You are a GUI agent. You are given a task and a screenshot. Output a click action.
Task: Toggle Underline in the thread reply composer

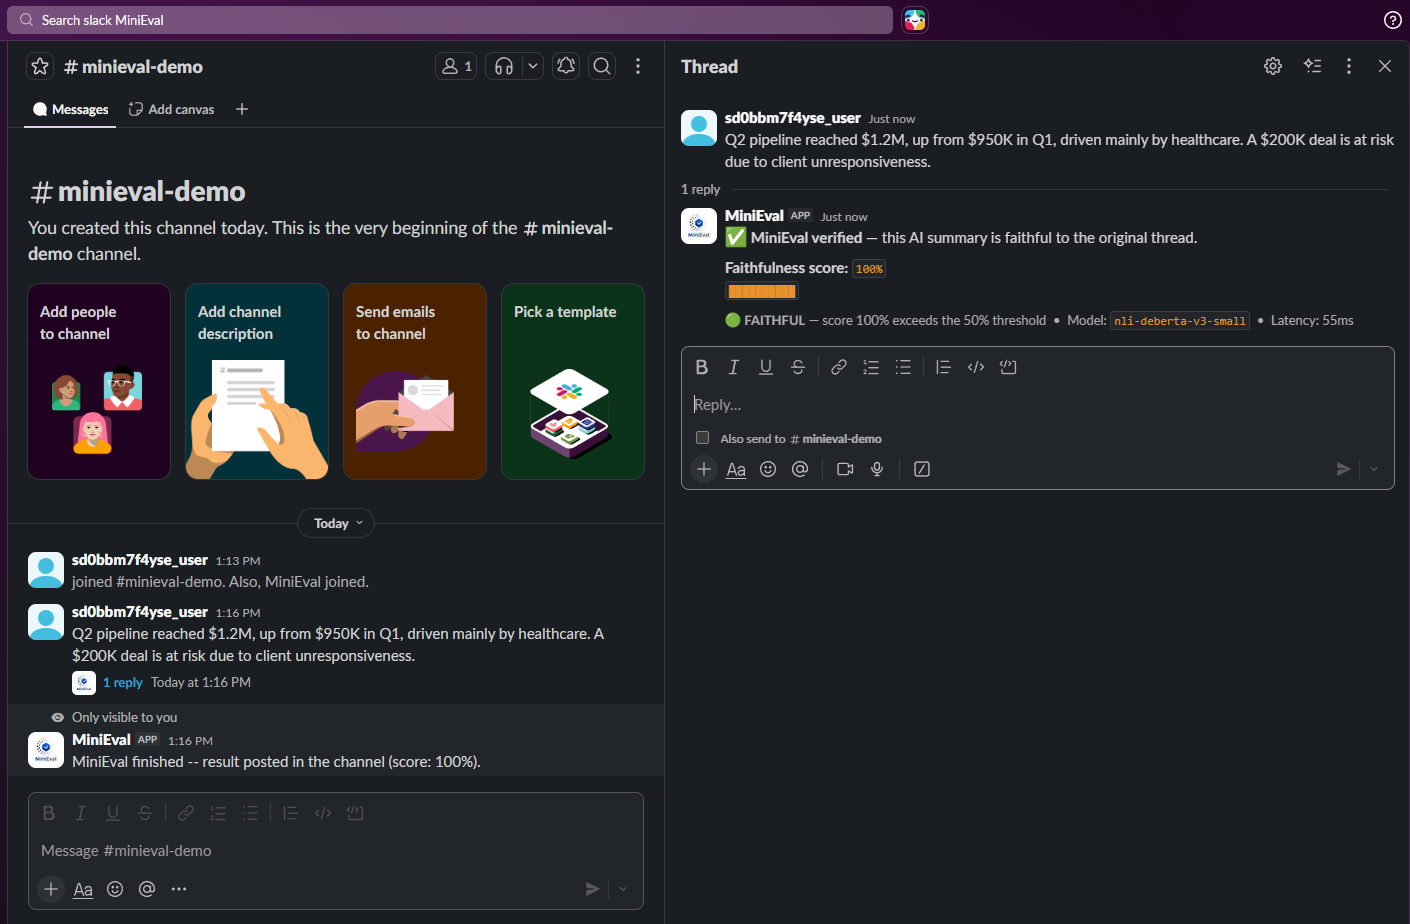coord(766,367)
